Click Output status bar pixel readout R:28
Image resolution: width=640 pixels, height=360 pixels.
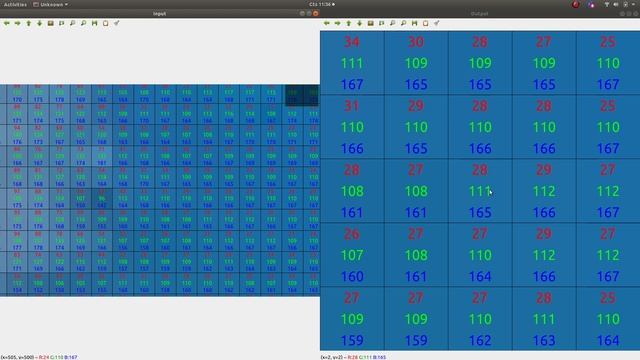353,357
